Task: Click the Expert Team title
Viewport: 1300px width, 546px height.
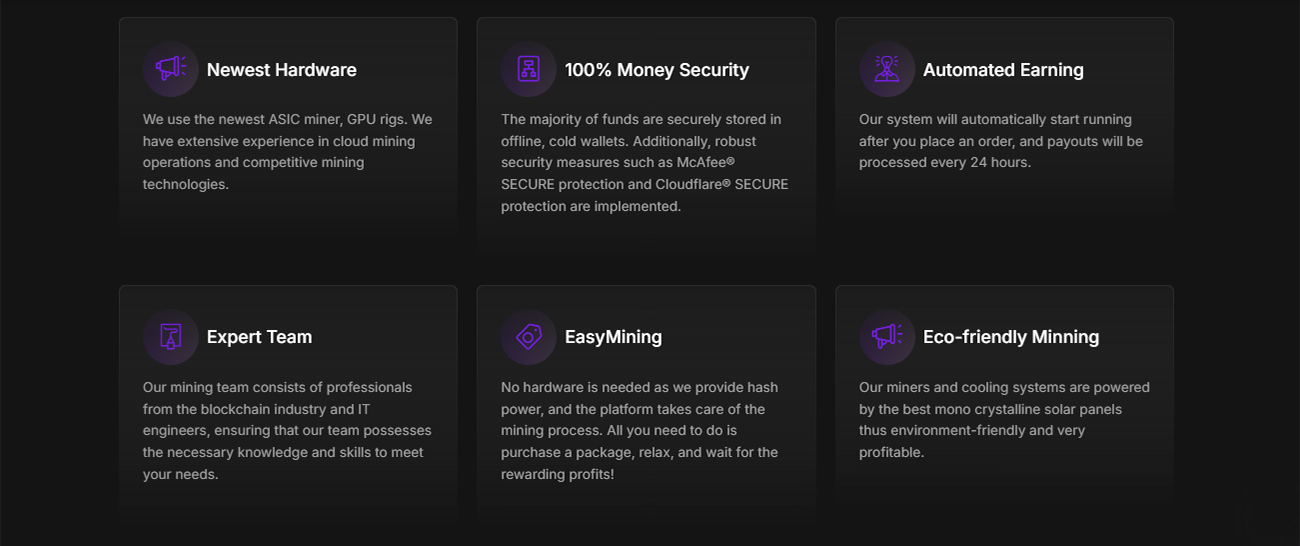Action: point(260,337)
